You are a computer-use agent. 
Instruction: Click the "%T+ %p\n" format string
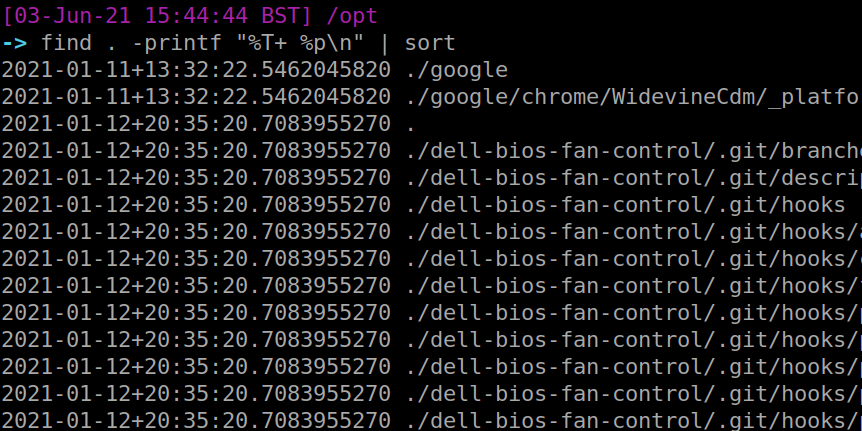tap(296, 43)
